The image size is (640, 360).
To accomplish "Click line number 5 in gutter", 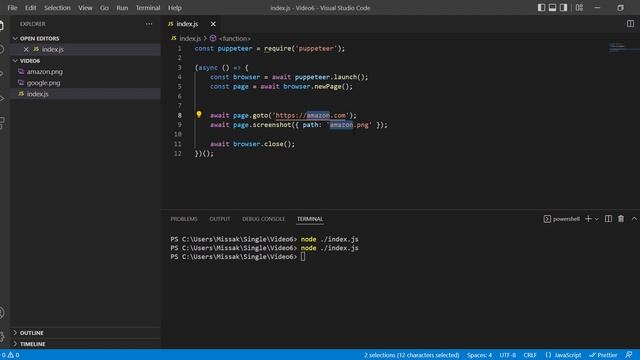I will [179, 87].
